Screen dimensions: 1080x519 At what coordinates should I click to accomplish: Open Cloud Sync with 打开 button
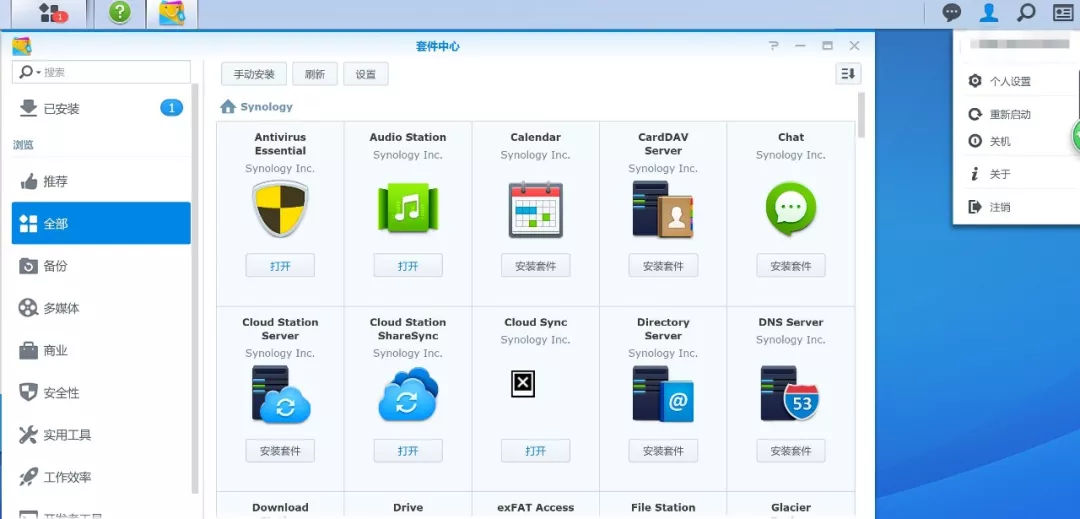535,451
